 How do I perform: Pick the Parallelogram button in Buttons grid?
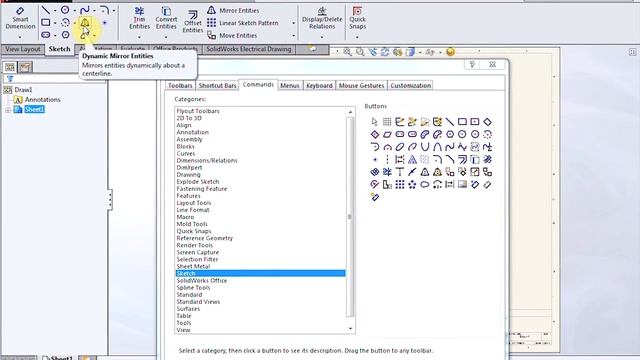[387, 134]
